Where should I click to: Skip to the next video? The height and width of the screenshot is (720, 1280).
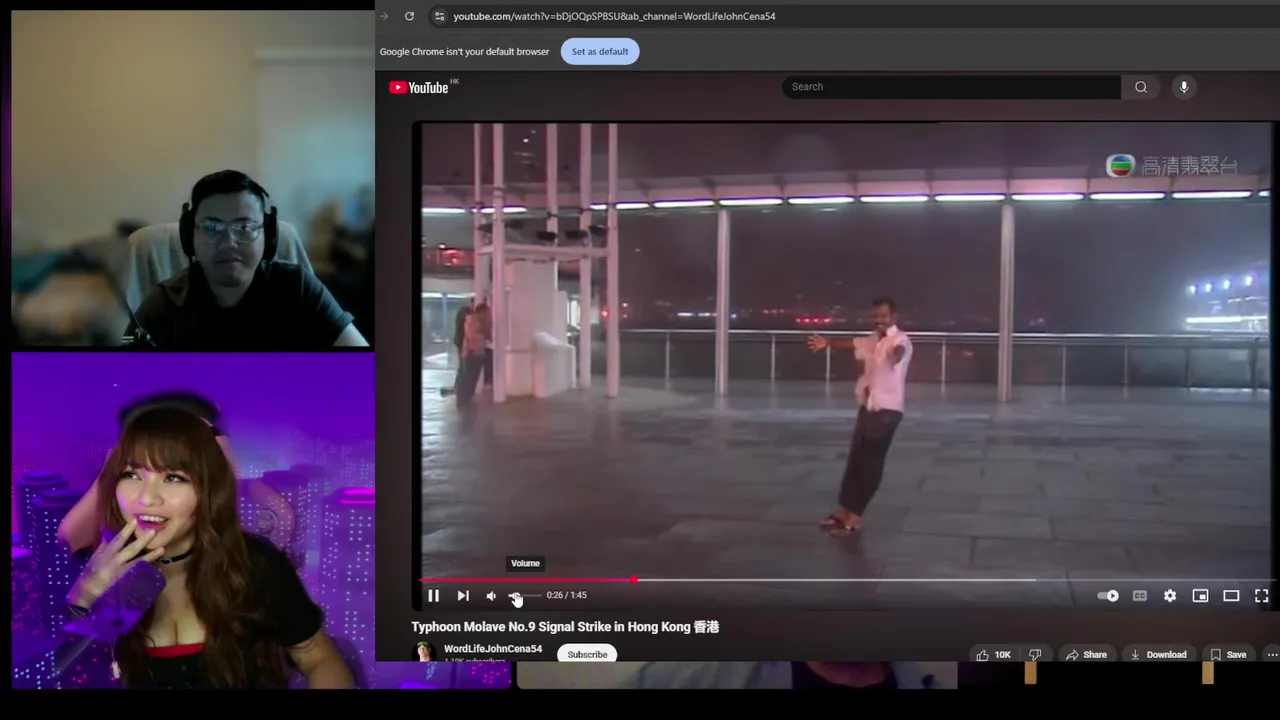click(x=463, y=596)
